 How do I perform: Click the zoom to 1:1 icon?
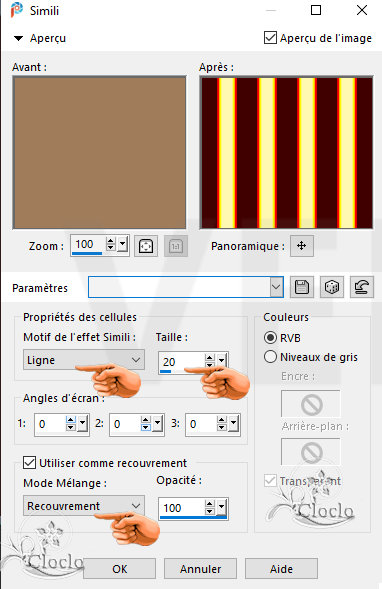click(176, 246)
